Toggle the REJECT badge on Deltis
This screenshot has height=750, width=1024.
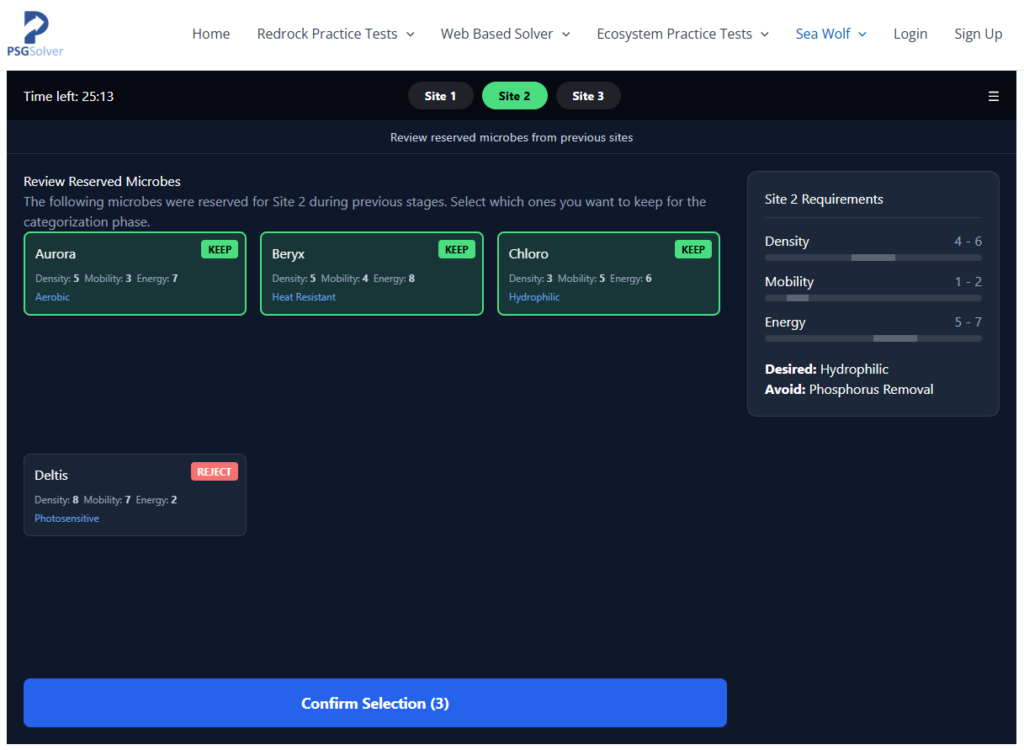pyautogui.click(x=214, y=472)
